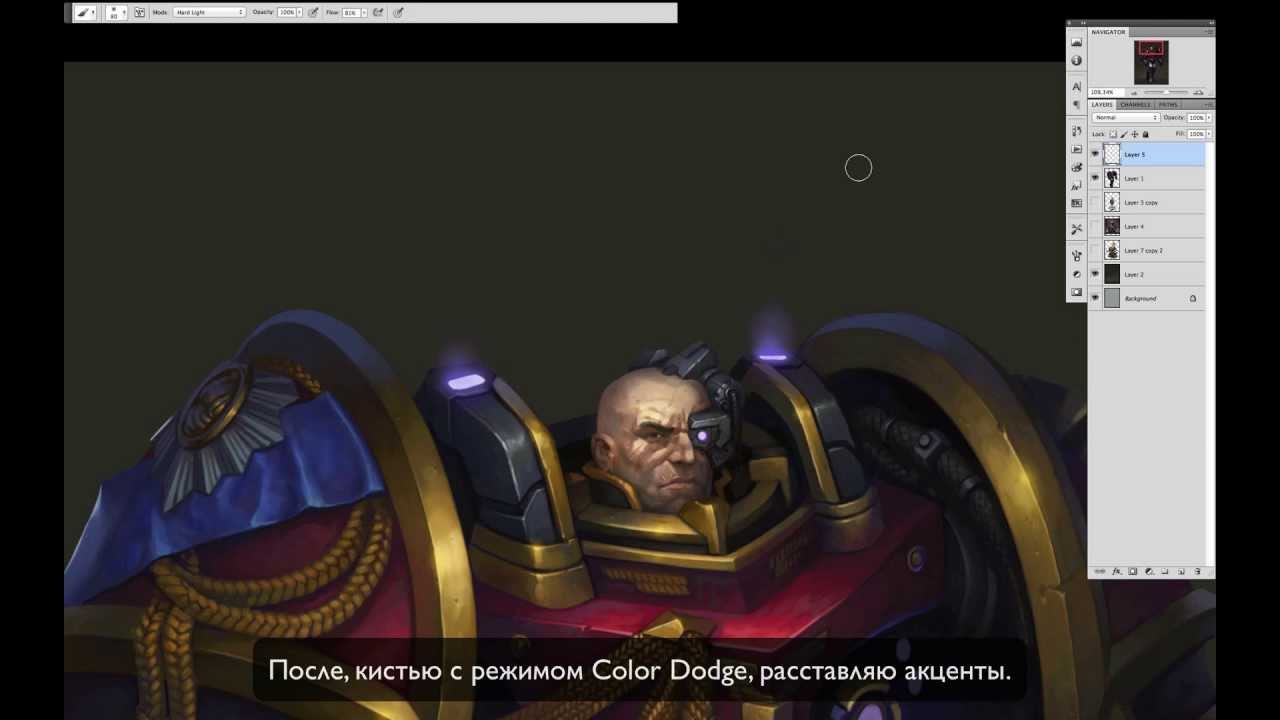
Task: Open the new adjustment layer menu
Action: (1149, 571)
